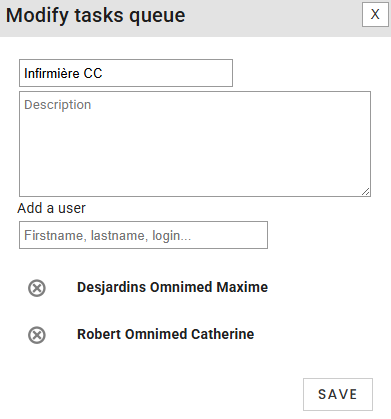Click into the Description text area
Image resolution: width=391 pixels, height=419 pixels.
coord(195,144)
